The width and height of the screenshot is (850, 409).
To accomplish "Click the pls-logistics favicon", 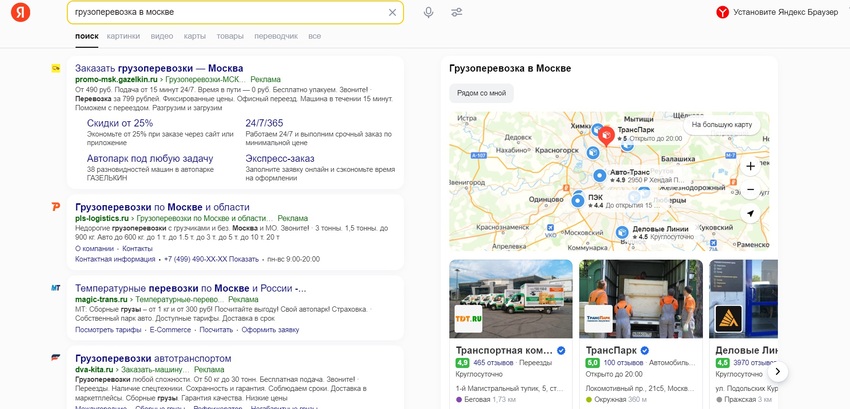I will pyautogui.click(x=56, y=207).
